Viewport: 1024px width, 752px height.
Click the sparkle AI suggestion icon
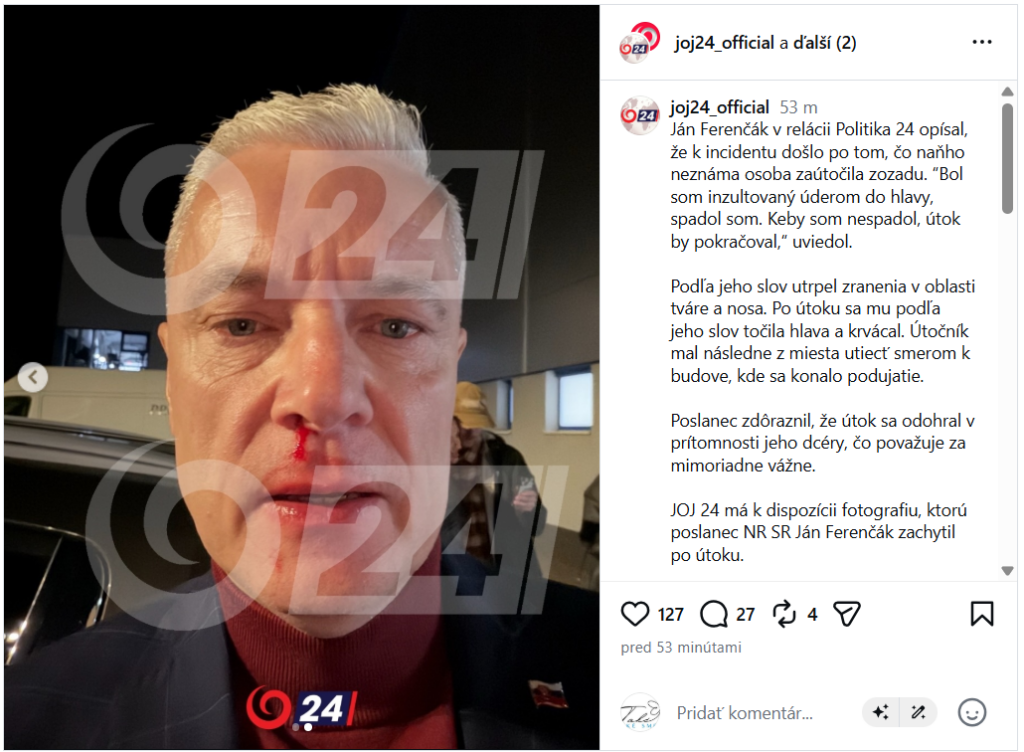tap(881, 712)
